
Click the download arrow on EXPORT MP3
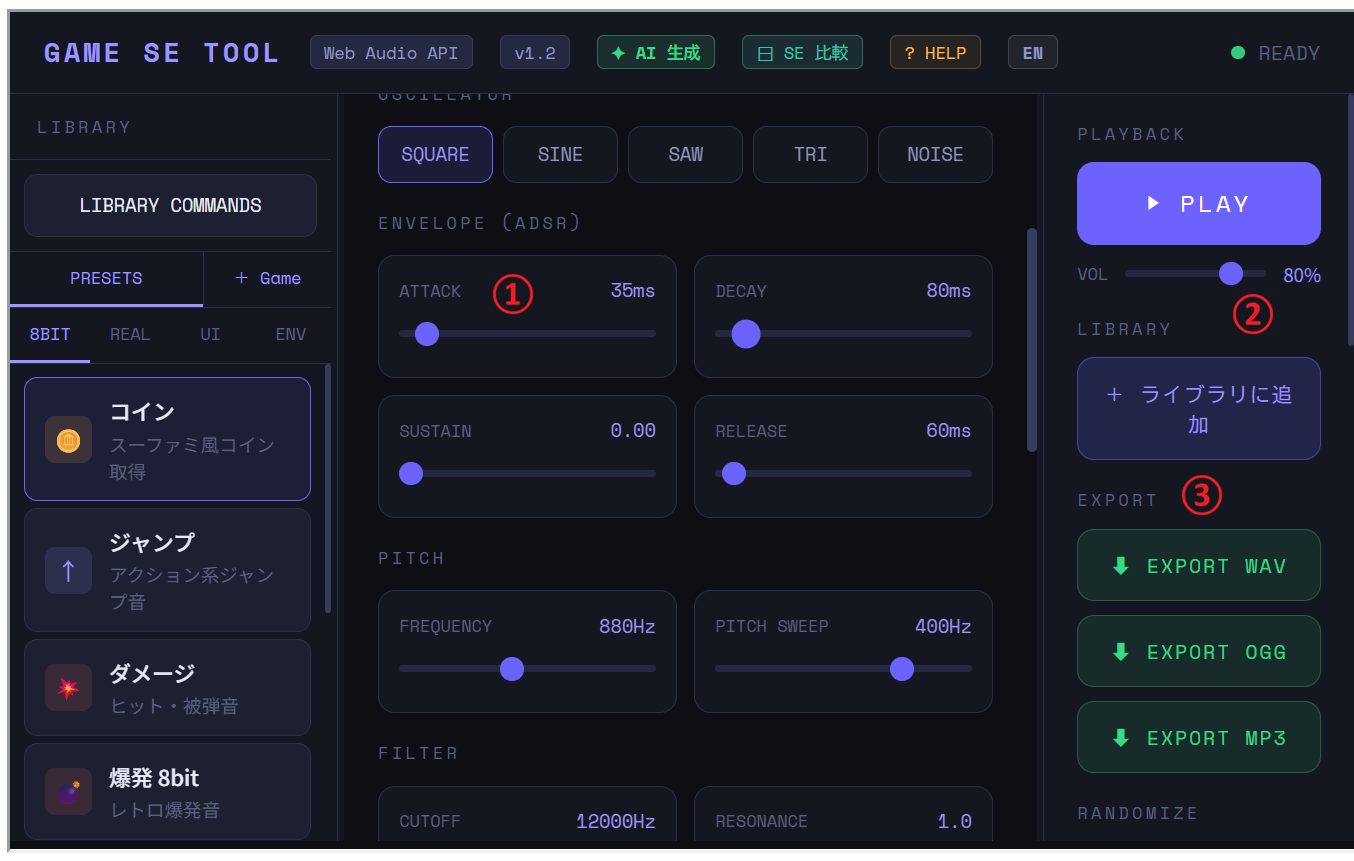(1121, 738)
